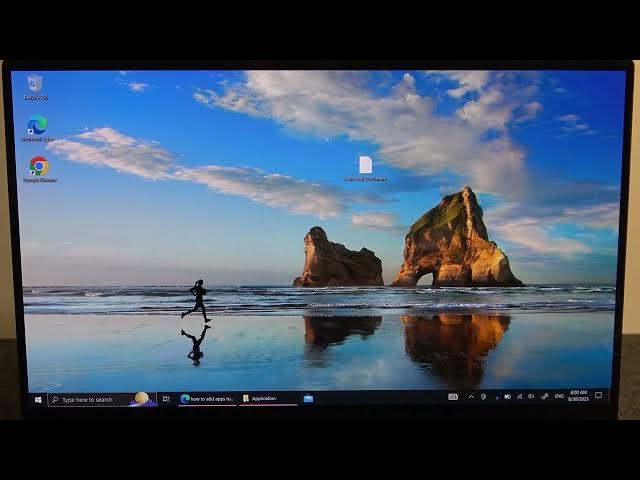
Task: Open the ENG input language switcher
Action: 560,396
